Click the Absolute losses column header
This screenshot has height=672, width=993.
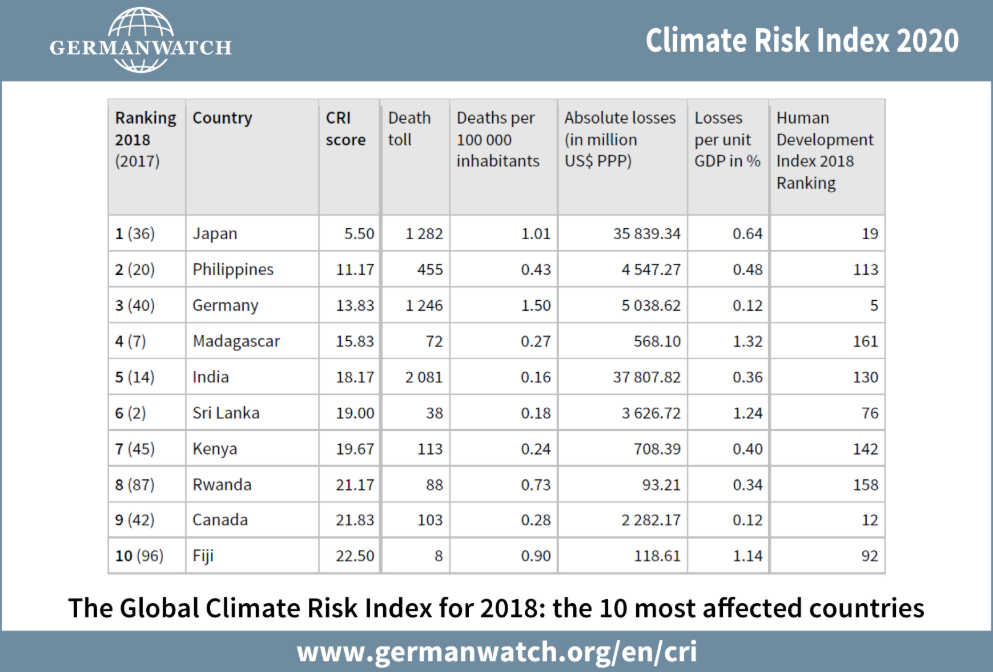coord(620,138)
